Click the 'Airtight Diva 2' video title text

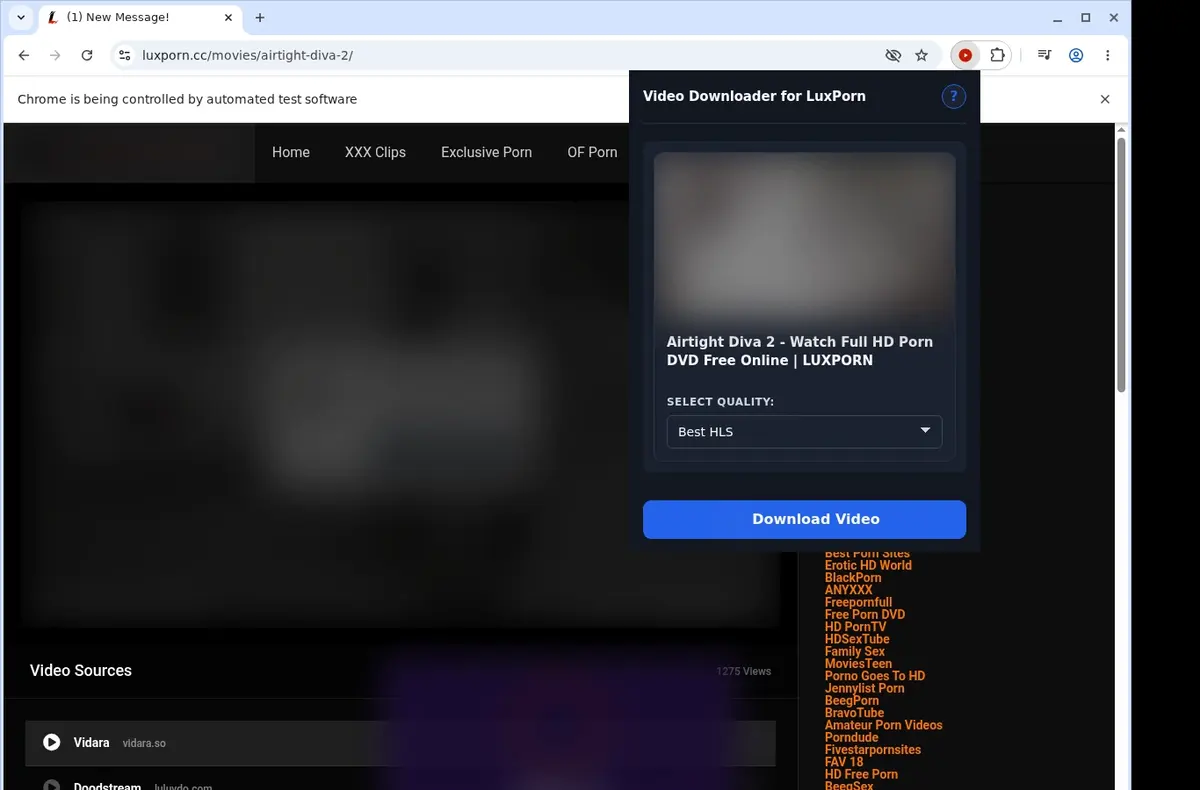800,351
